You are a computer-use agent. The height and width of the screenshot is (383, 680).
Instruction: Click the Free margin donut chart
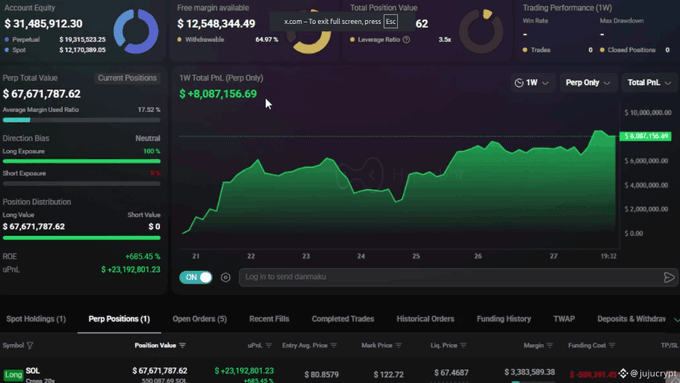coord(309,43)
